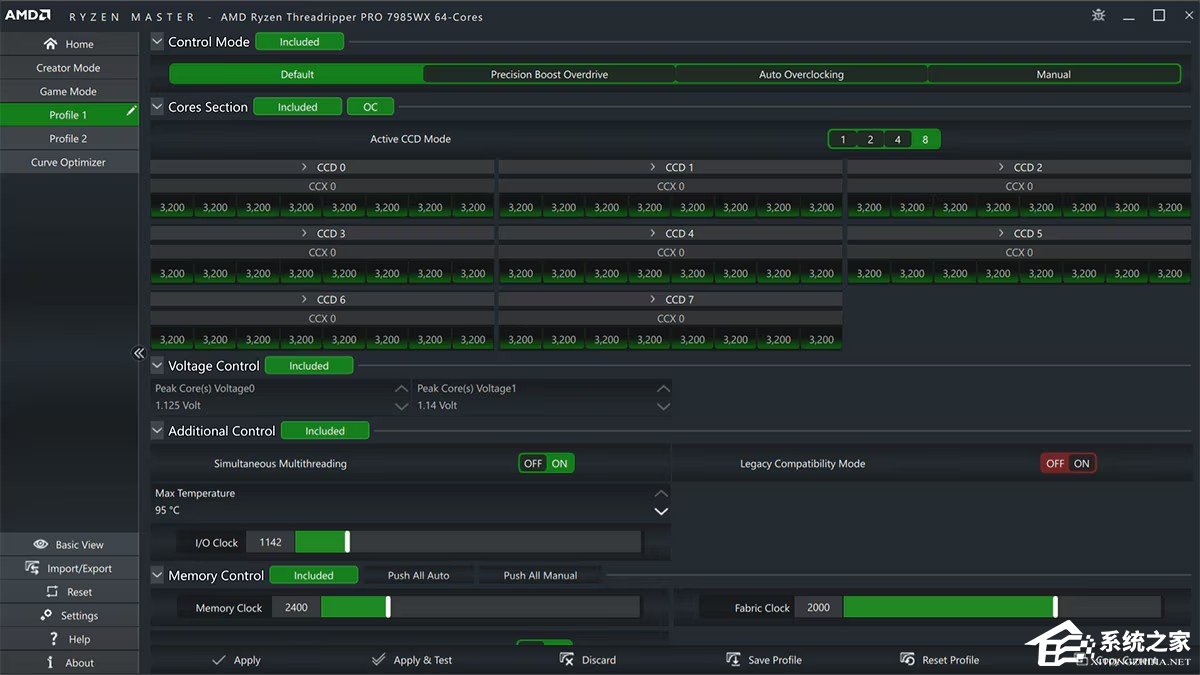1200x675 pixels.
Task: Click Reset Profile button label
Action: point(950,660)
